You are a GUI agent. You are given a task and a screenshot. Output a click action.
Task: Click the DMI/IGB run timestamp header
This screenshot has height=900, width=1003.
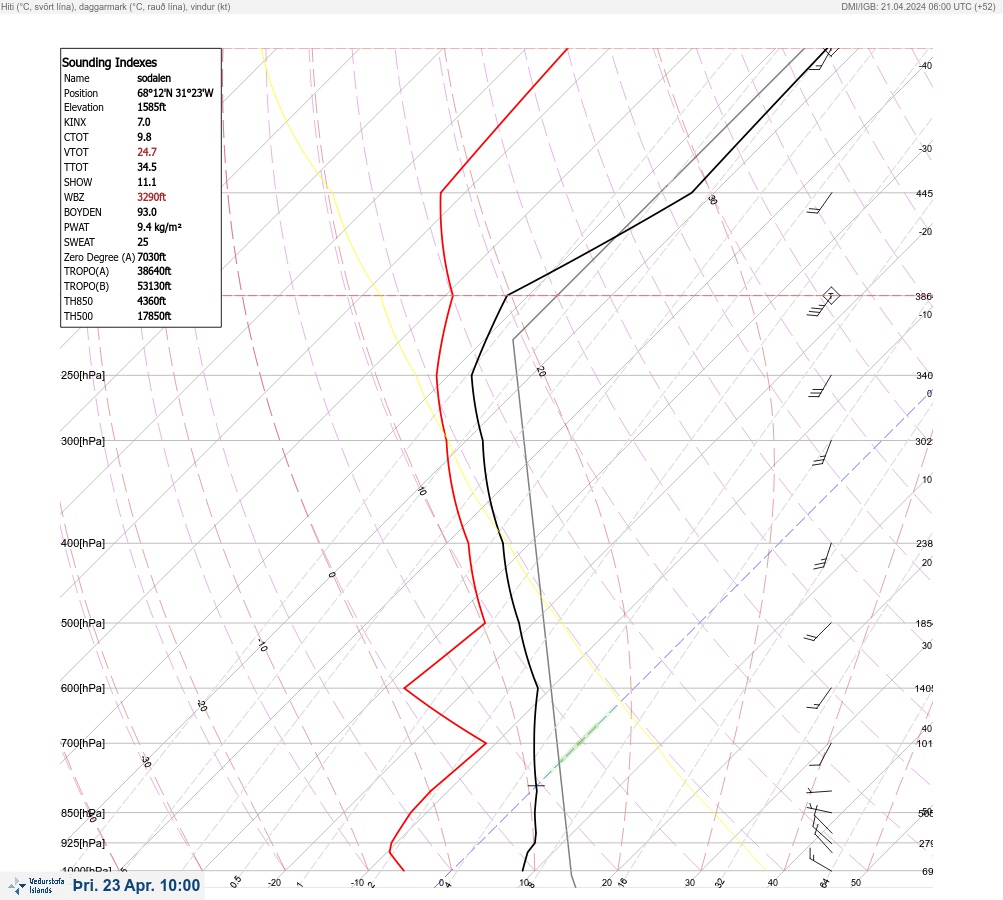918,6
